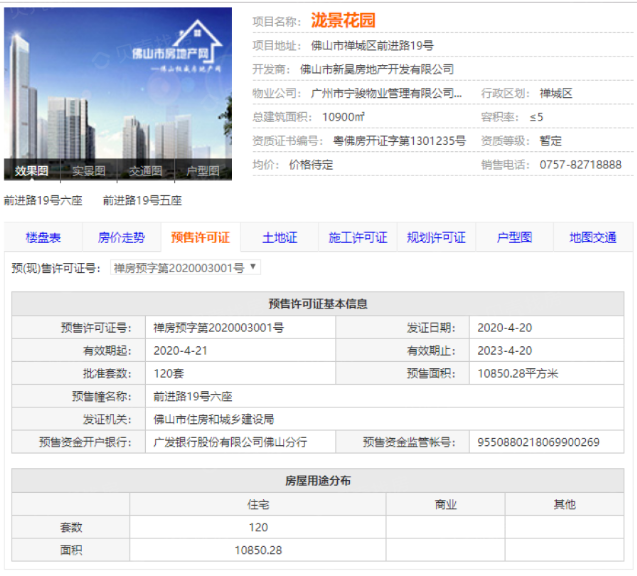Image resolution: width=637 pixels, height=576 pixels.
Task: Switch photo view to 实景图
Action: coord(89,171)
